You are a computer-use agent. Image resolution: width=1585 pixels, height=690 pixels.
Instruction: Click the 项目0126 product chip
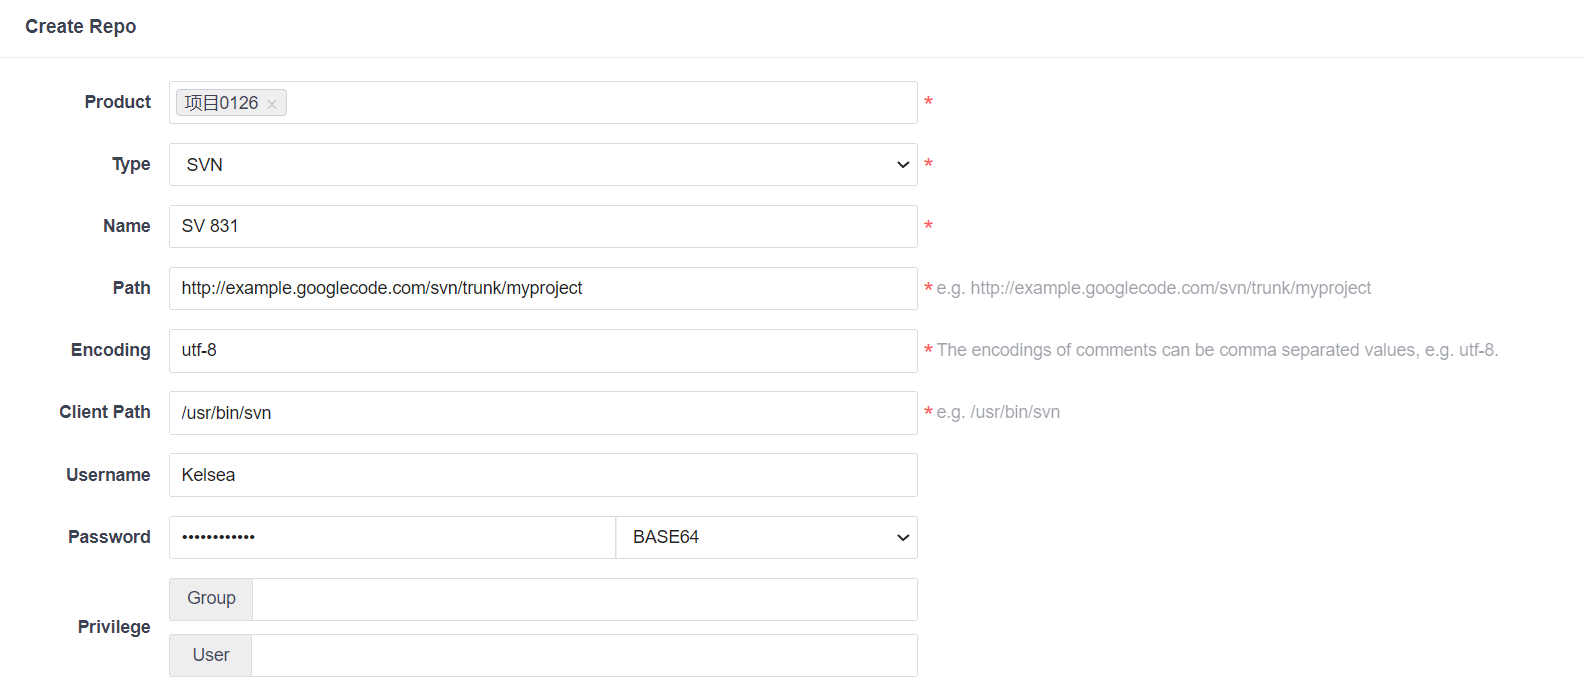[221, 103]
